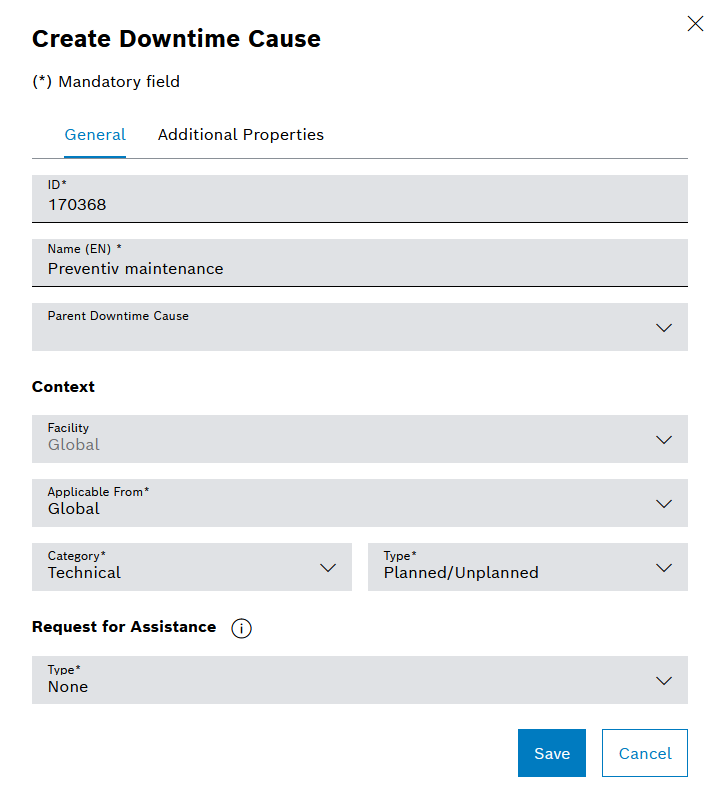The height and width of the screenshot is (809, 720).
Task: Click the Parent Downtime Cause chevron arrow
Action: coord(664,328)
